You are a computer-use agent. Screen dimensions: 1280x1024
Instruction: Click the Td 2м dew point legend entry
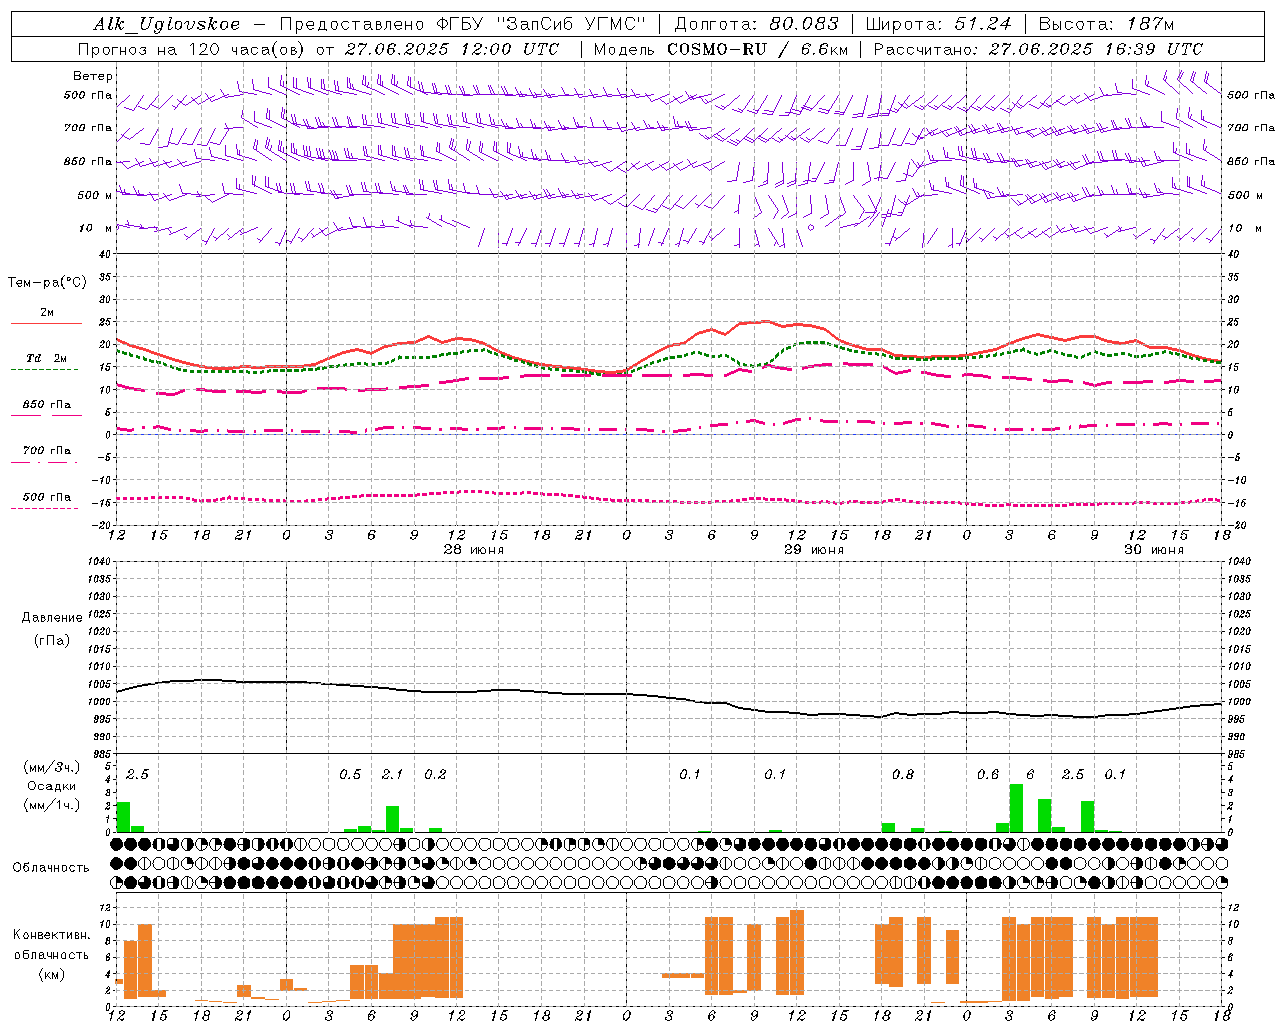[x=47, y=358]
